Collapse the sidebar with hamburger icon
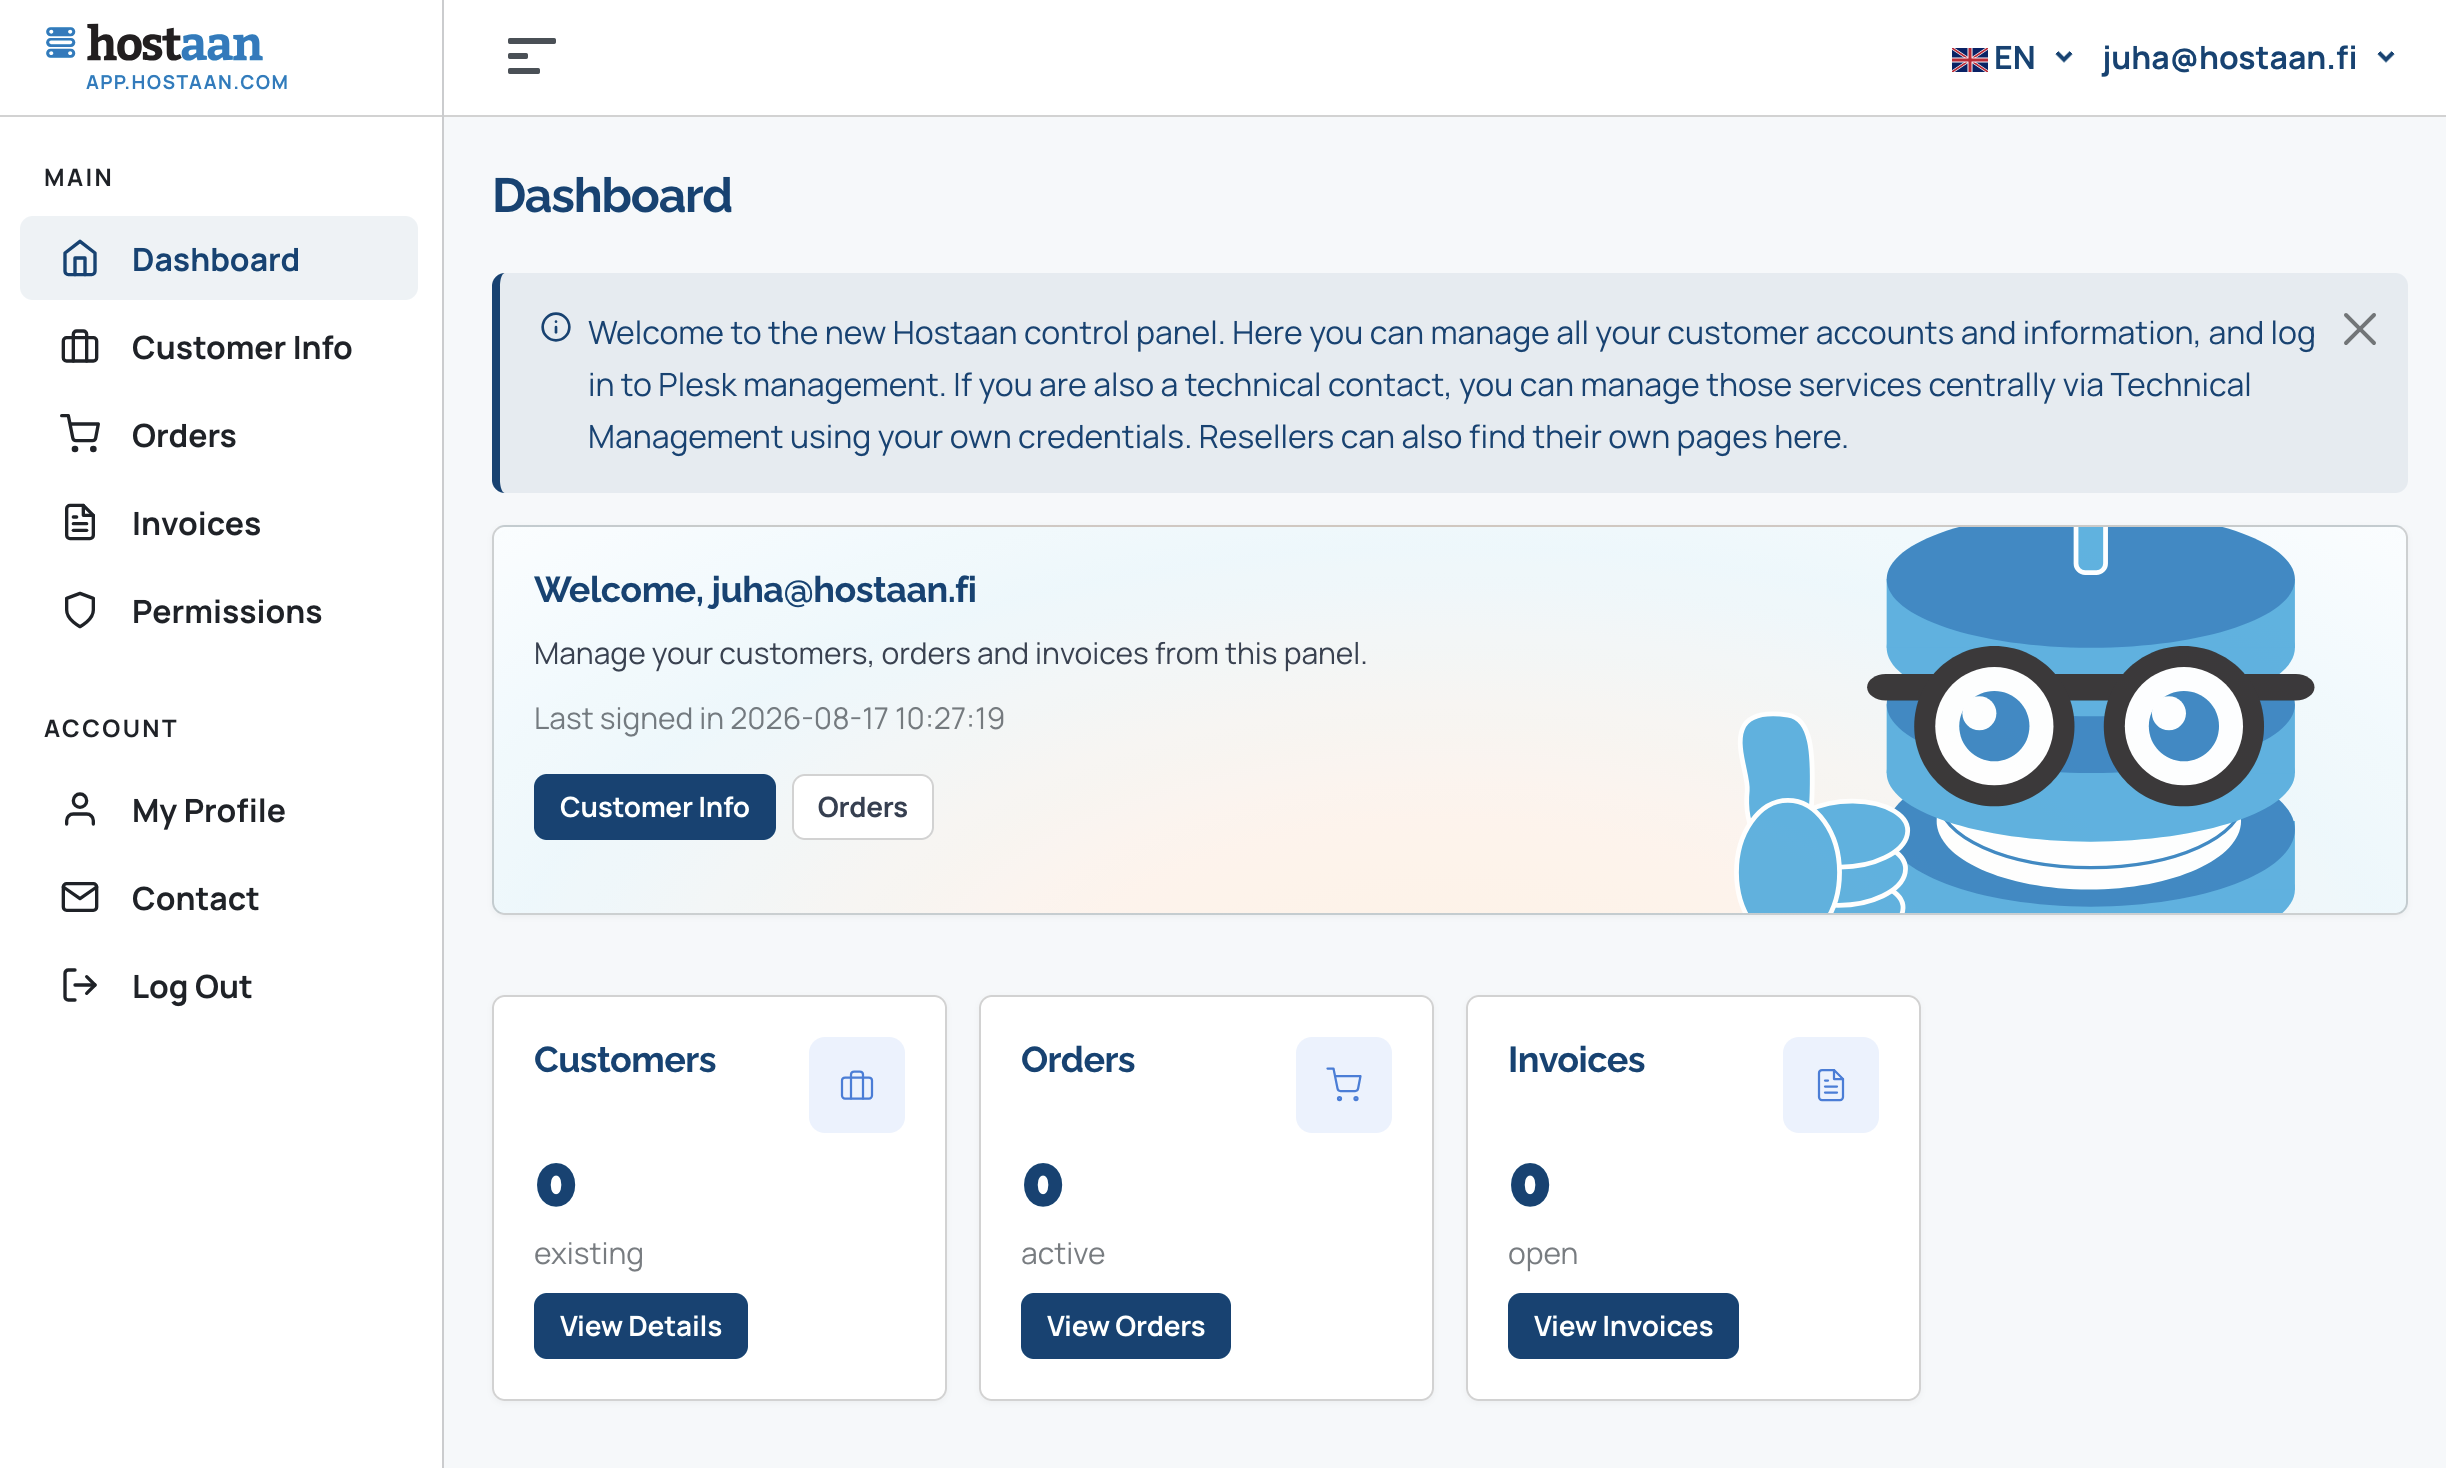The width and height of the screenshot is (2446, 1468). [531, 56]
